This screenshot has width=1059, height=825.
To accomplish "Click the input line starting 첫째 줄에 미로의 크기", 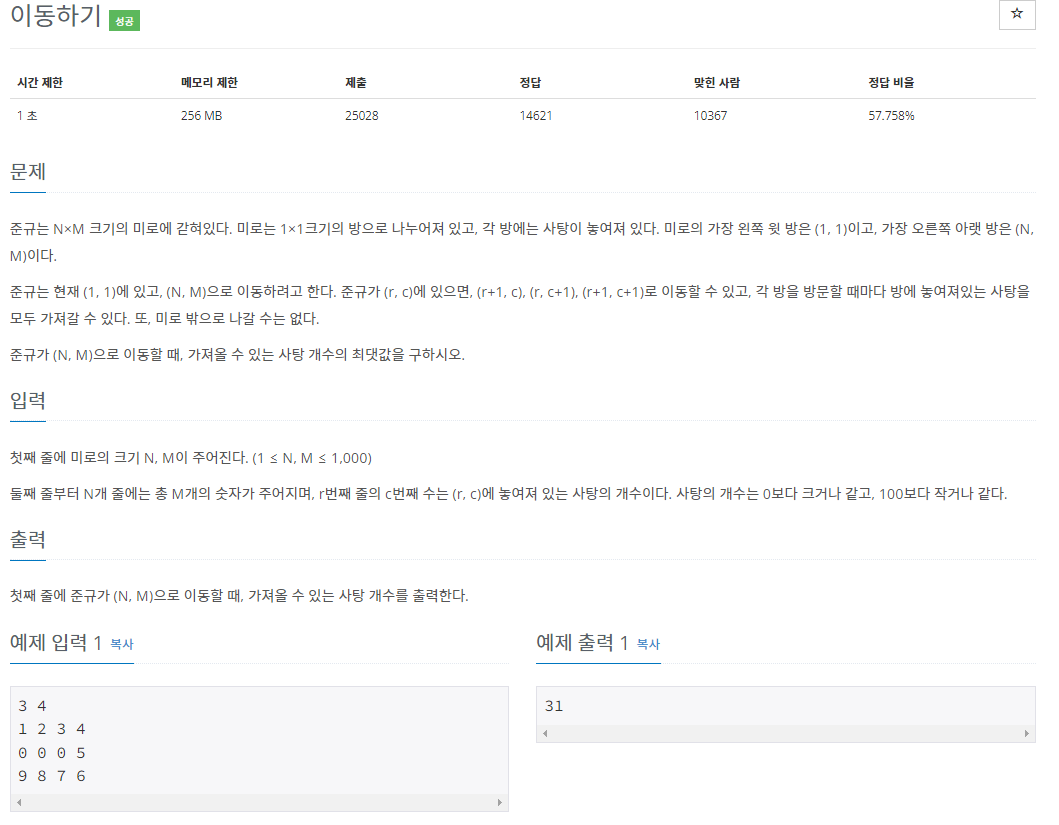I will (191, 458).
